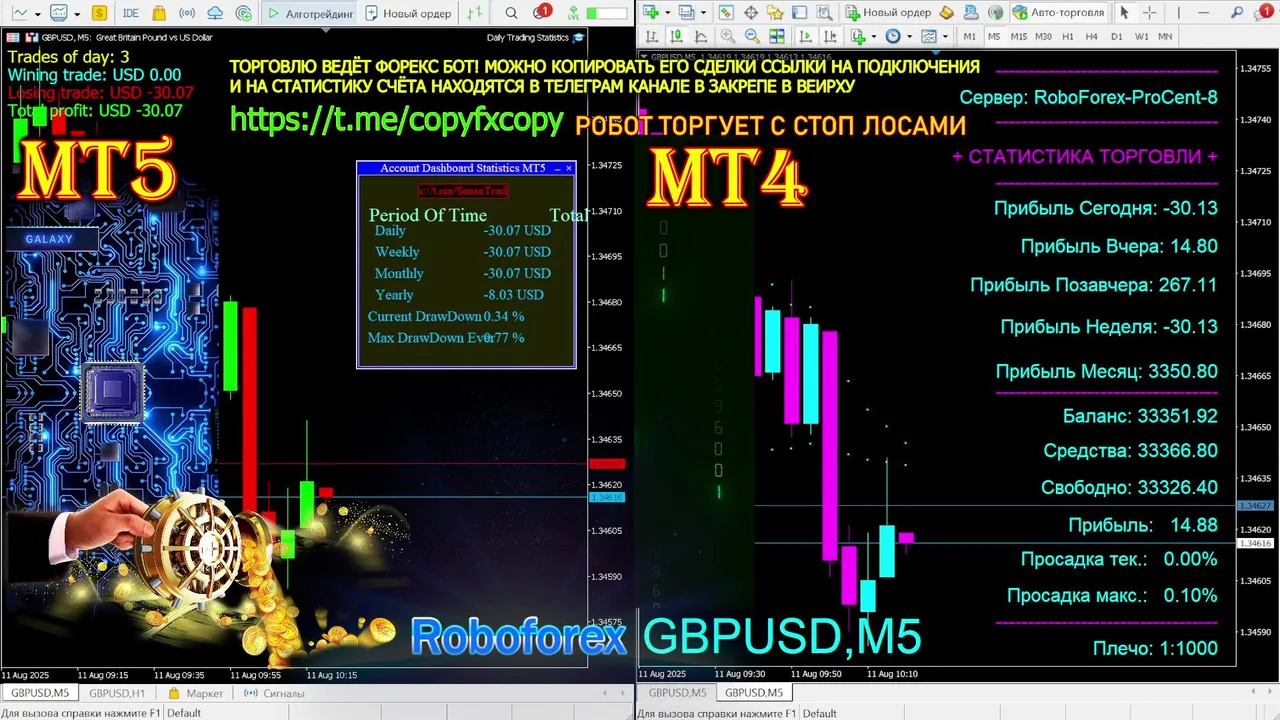Screen dimensions: 1280x720
Task: Open the Strategy Tester icon in MT4
Action: (824, 12)
